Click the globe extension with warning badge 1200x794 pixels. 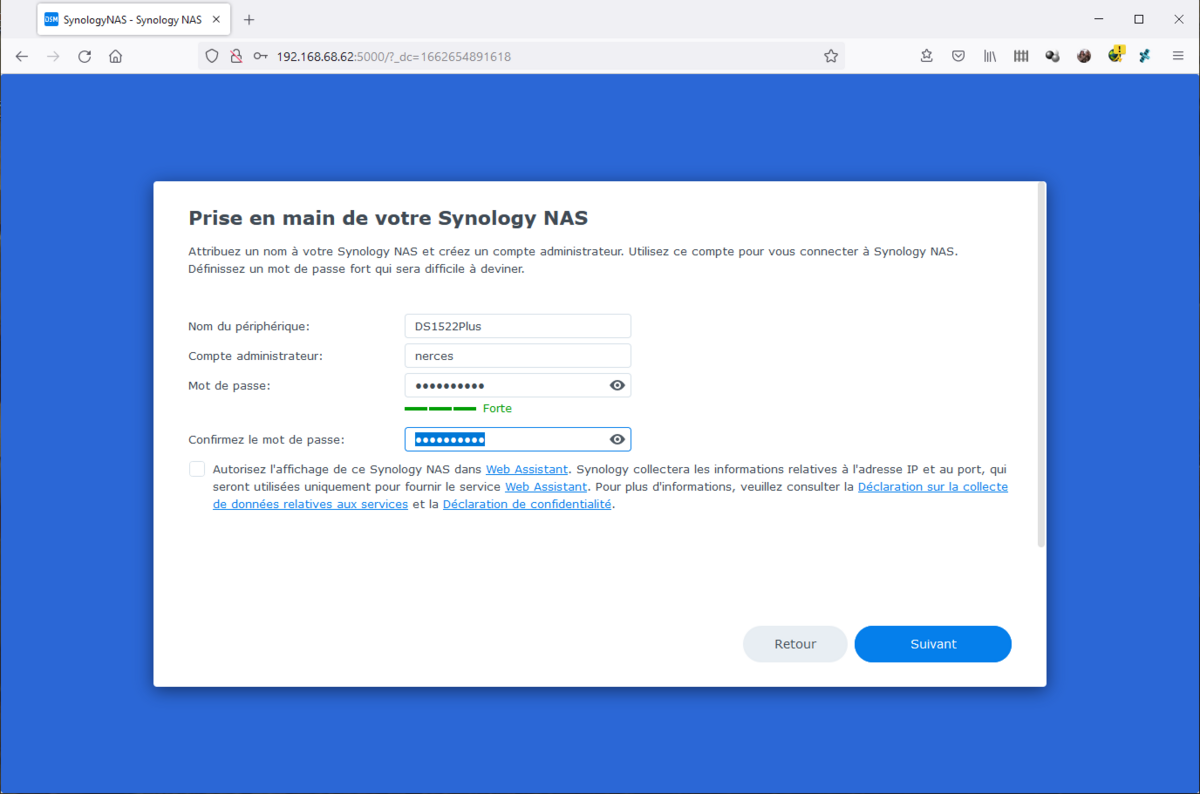pos(1115,55)
